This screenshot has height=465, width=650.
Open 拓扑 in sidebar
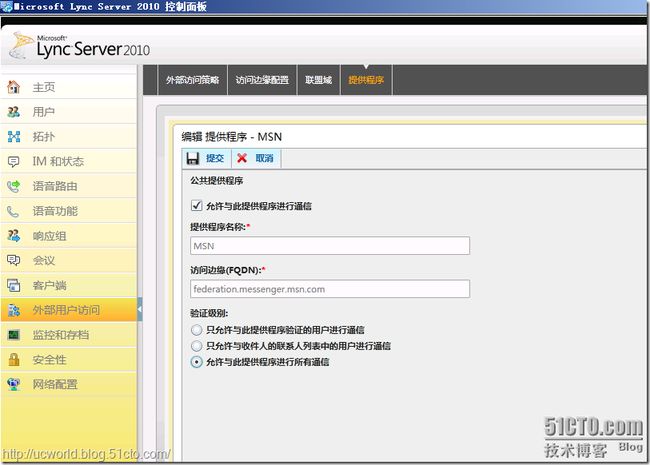pyautogui.click(x=69, y=137)
